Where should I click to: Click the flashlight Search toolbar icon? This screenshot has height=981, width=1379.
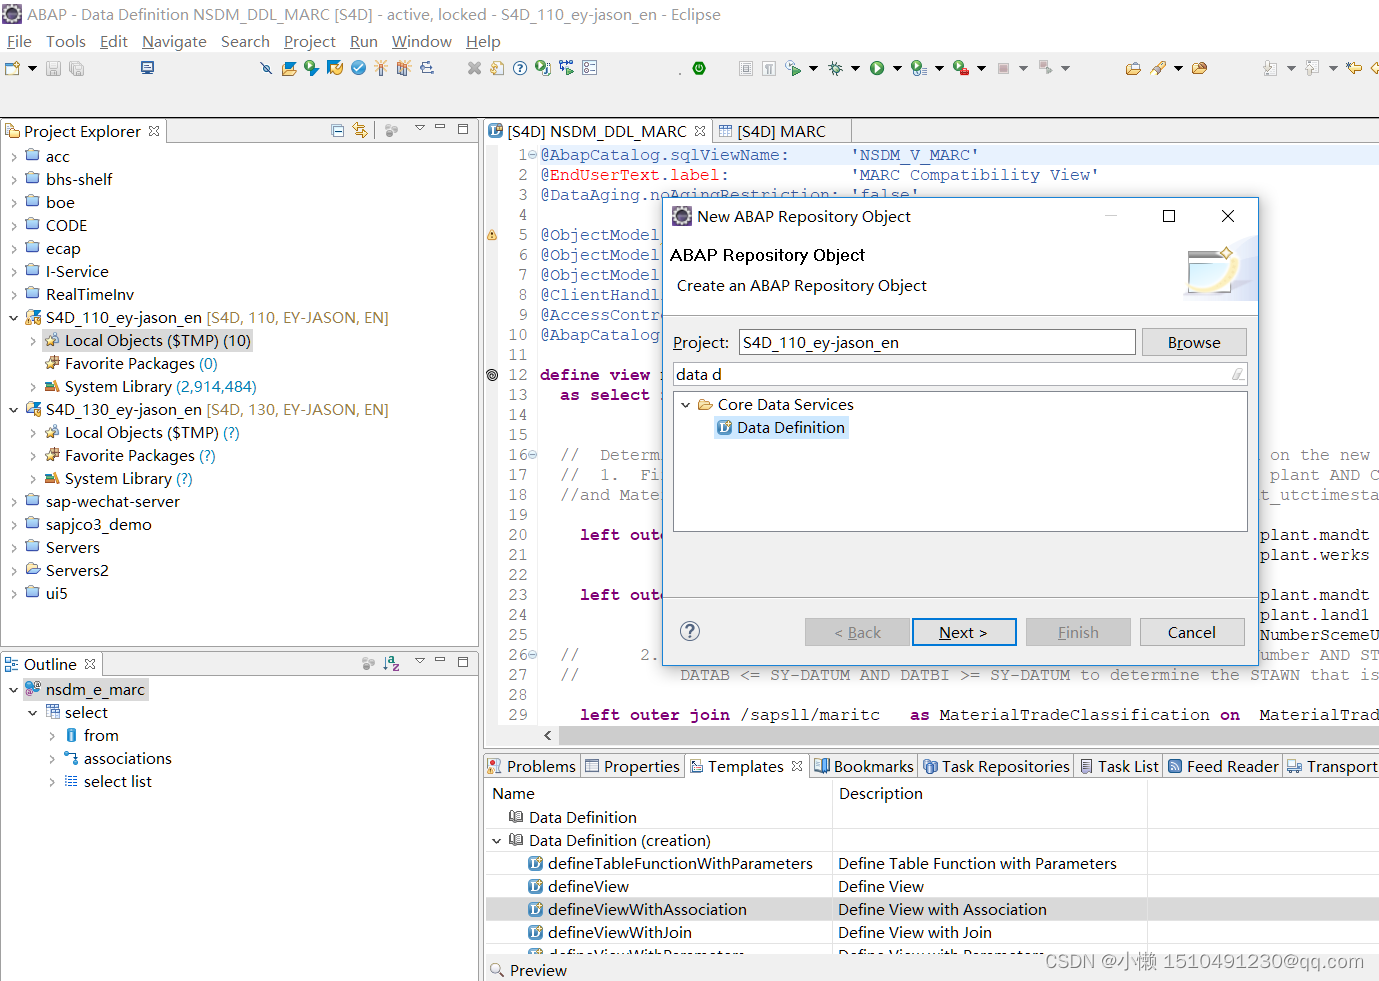pyautogui.click(x=1158, y=68)
